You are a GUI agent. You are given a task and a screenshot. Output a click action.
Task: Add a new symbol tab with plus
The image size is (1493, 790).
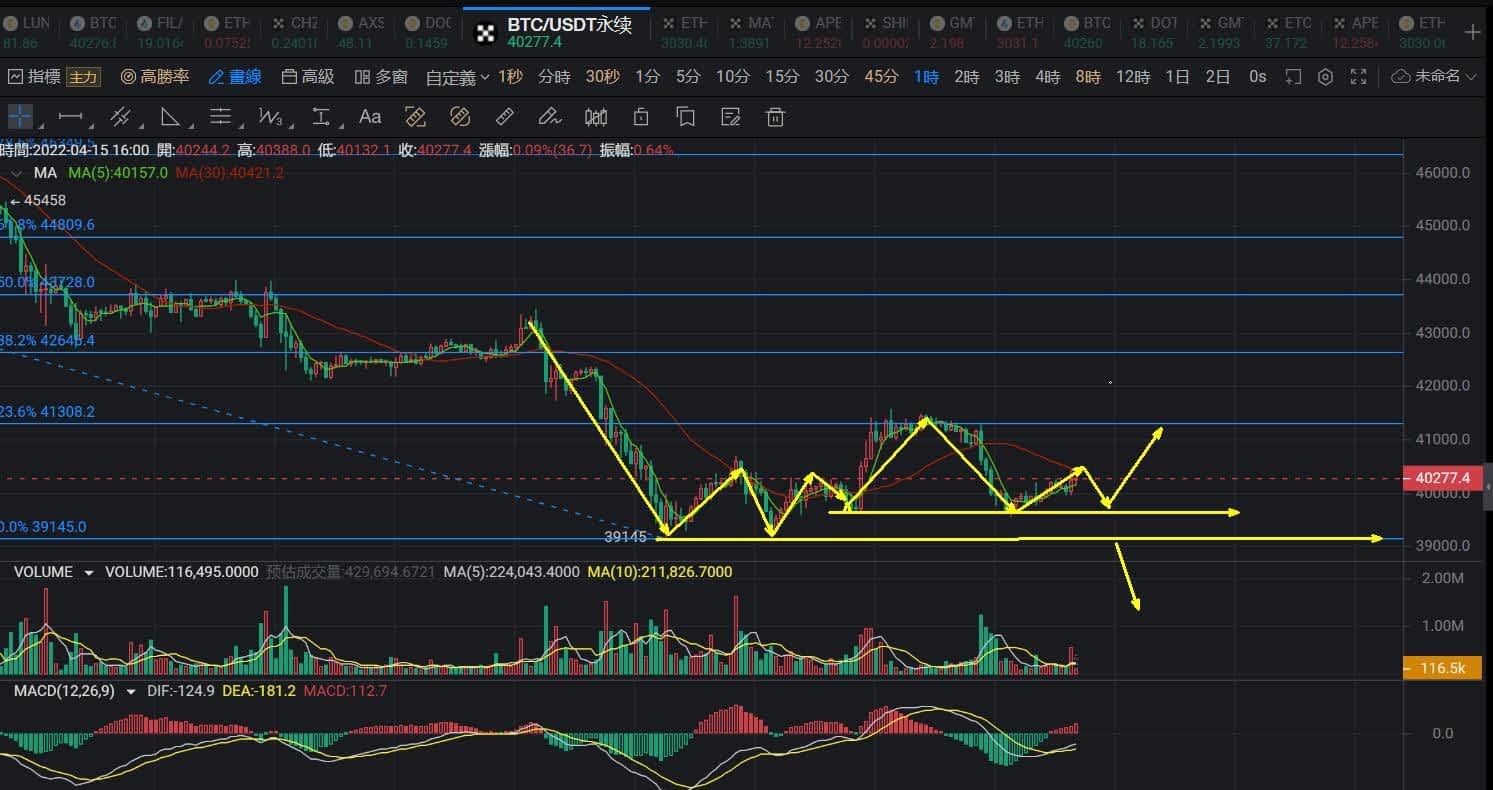pos(1472,31)
